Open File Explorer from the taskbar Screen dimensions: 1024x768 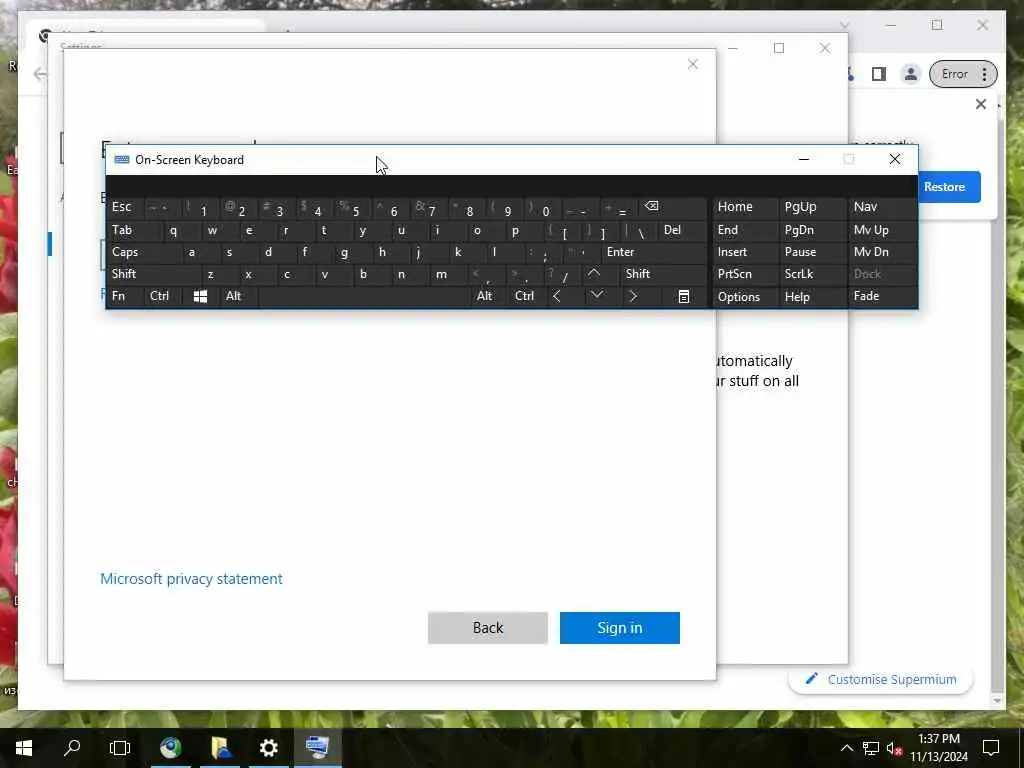tap(221, 748)
